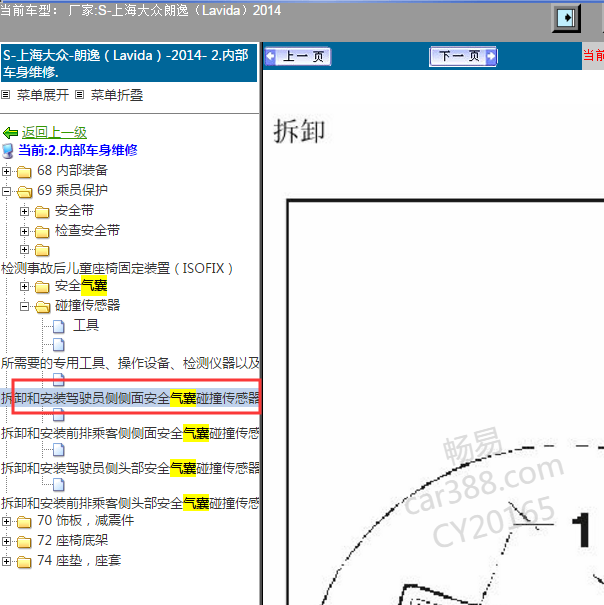Expand the 安全气囊 folder node
Image resolution: width=604 pixels, height=605 pixels.
(x=24, y=286)
